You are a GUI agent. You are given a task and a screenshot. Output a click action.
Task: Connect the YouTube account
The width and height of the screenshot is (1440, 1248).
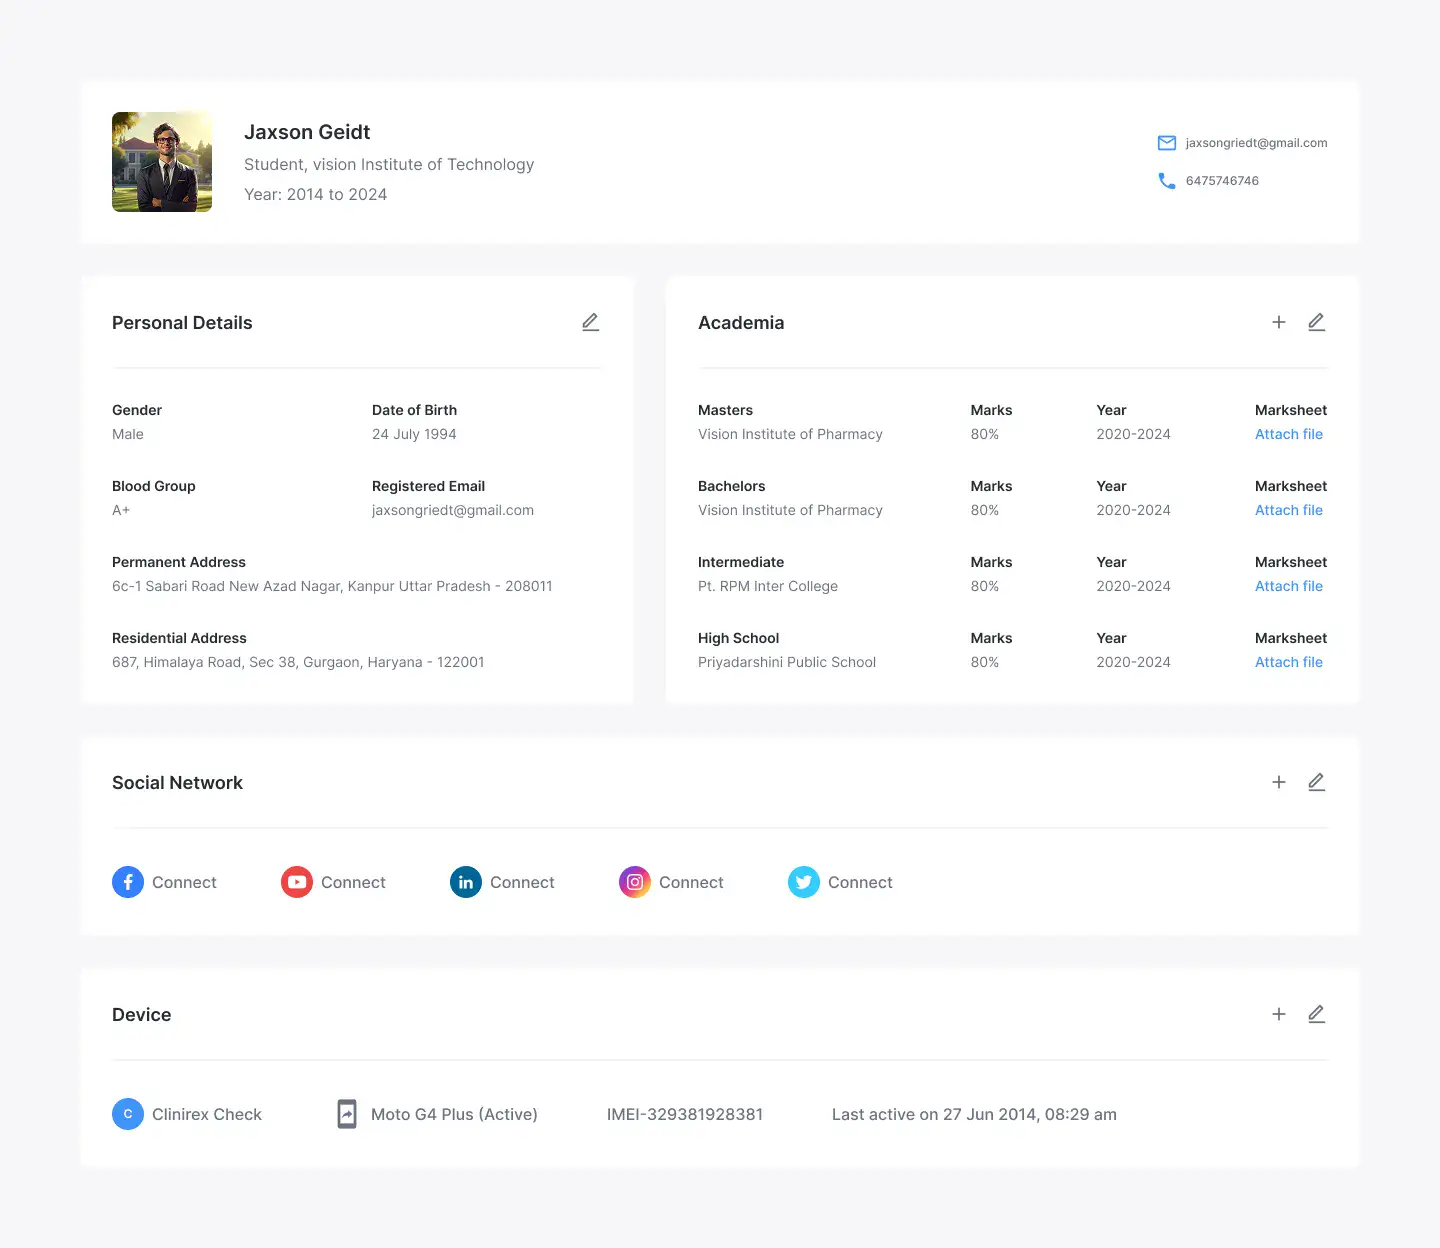click(353, 882)
